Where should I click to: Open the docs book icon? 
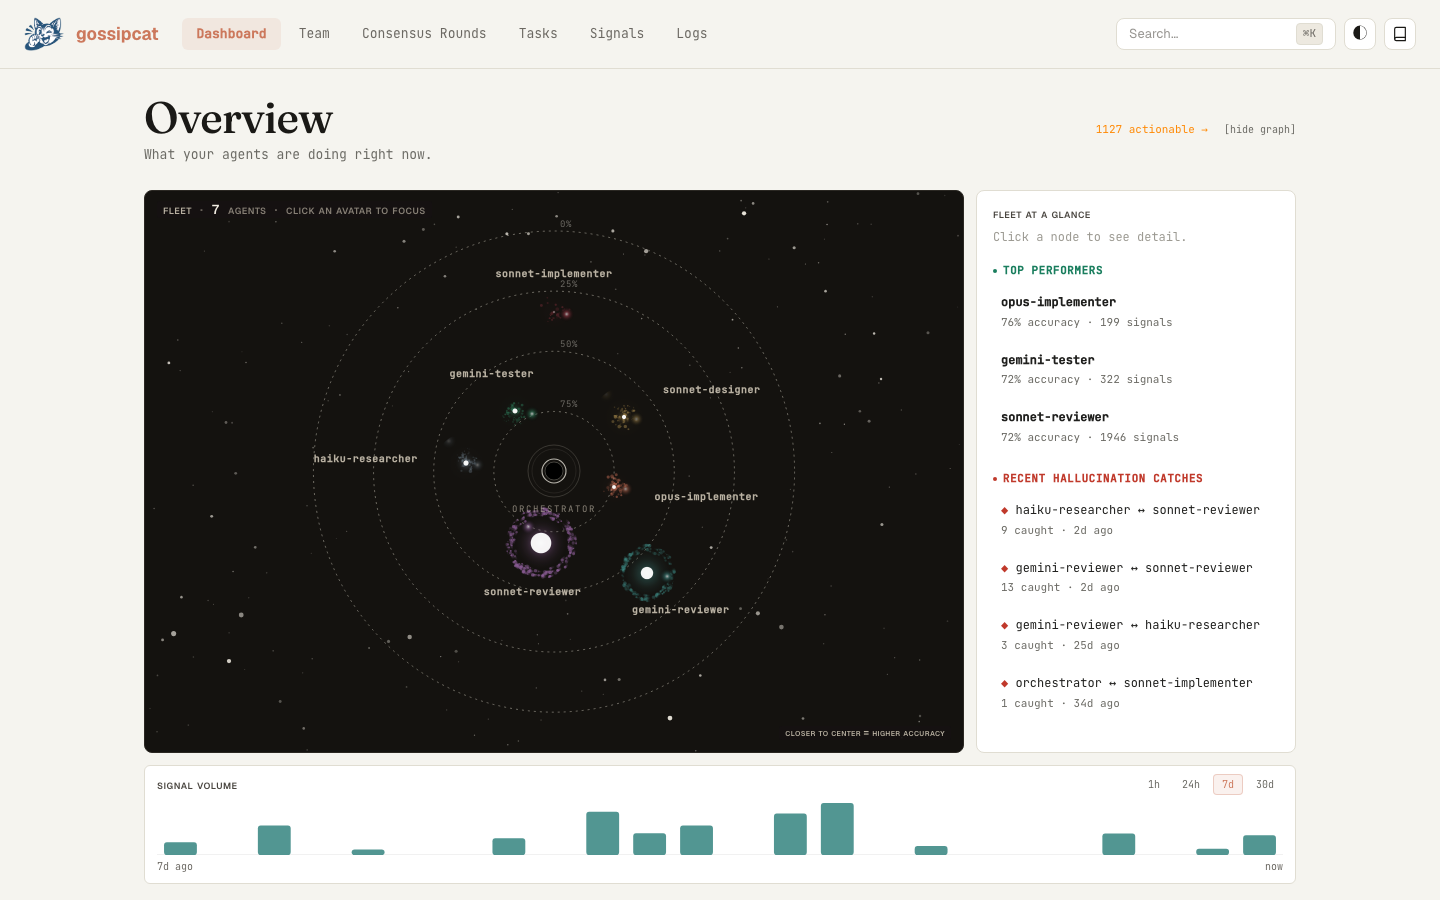click(1400, 34)
